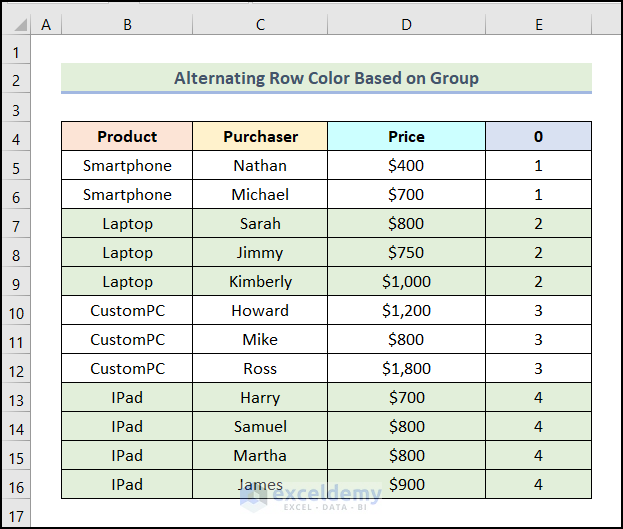The image size is (623, 529).
Task: Click the CustomPC cell in Howard's row
Action: [x=127, y=311]
